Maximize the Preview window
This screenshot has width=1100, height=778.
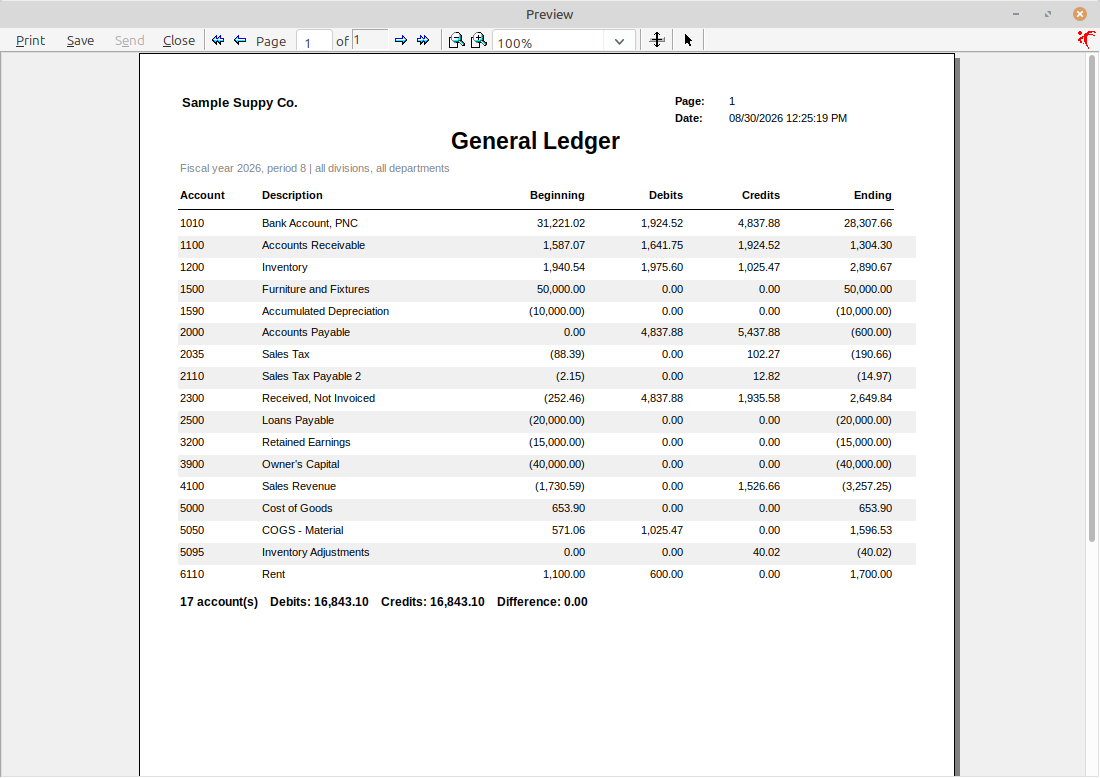point(1048,14)
